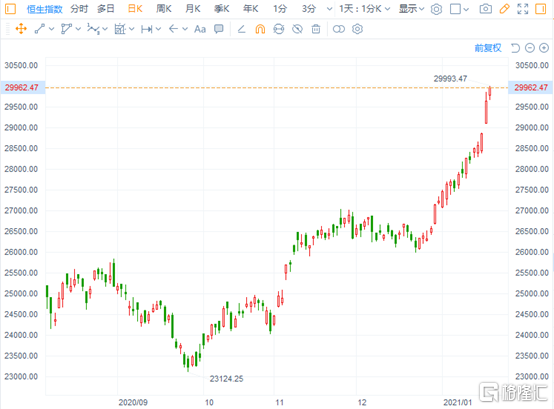Viewport: 554px width, 409px height.
Task: Click the 30500.00 left axis label
Action: (21, 65)
